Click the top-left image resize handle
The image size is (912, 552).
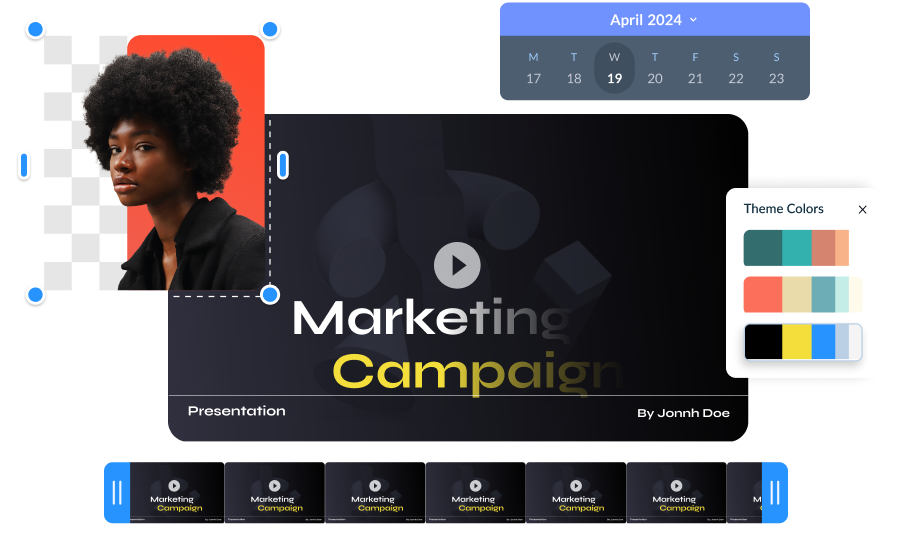(x=35, y=30)
